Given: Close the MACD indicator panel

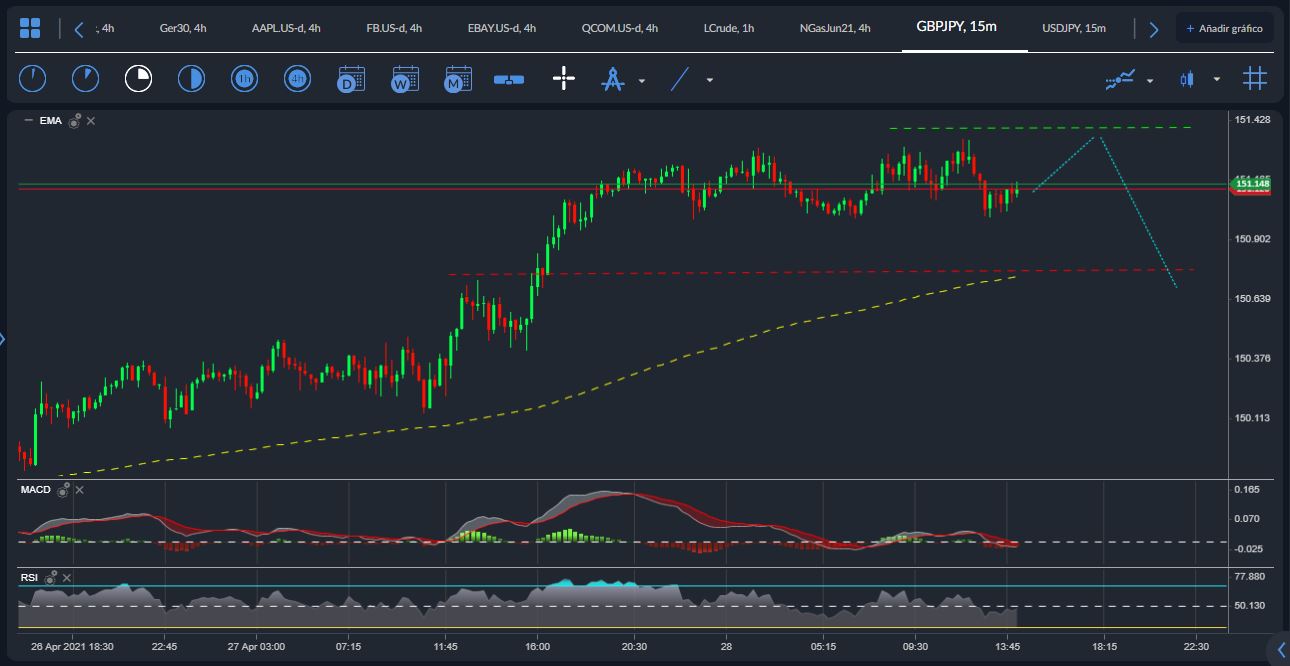Looking at the screenshot, I should click(x=80, y=490).
